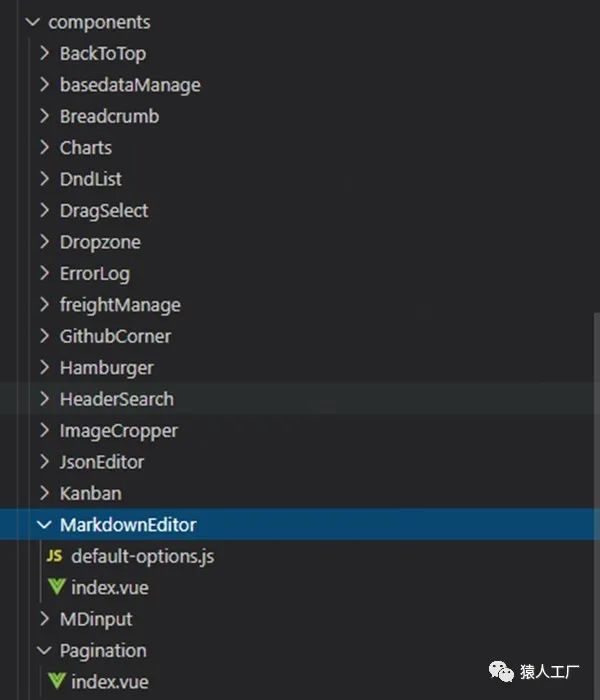Open index.vue inside Pagination

(110, 682)
